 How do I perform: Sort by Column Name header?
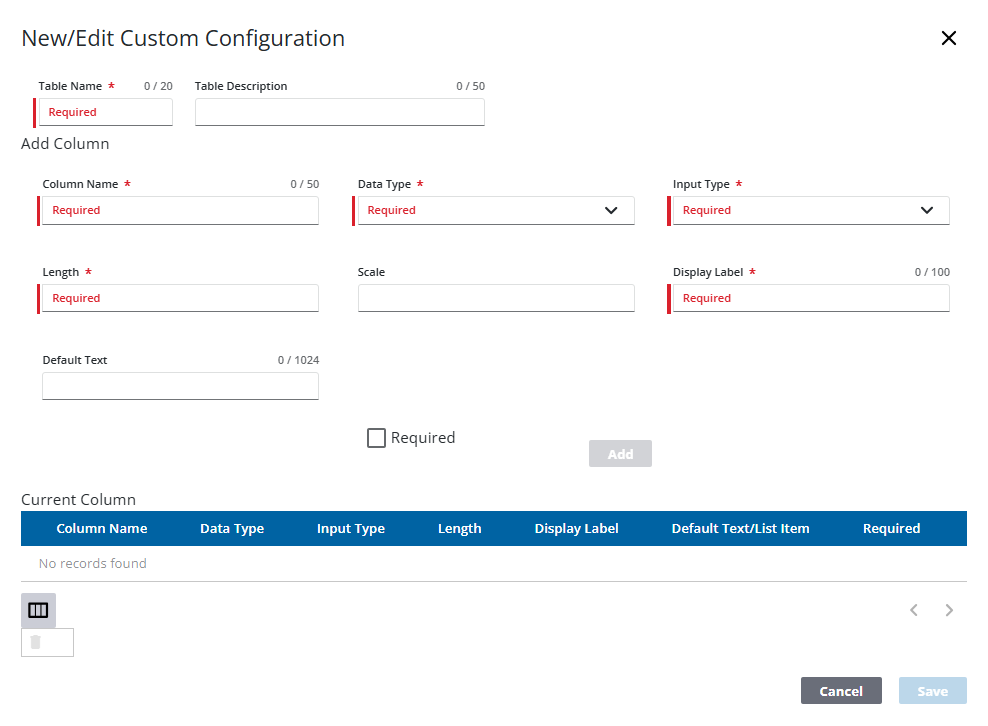(101, 528)
